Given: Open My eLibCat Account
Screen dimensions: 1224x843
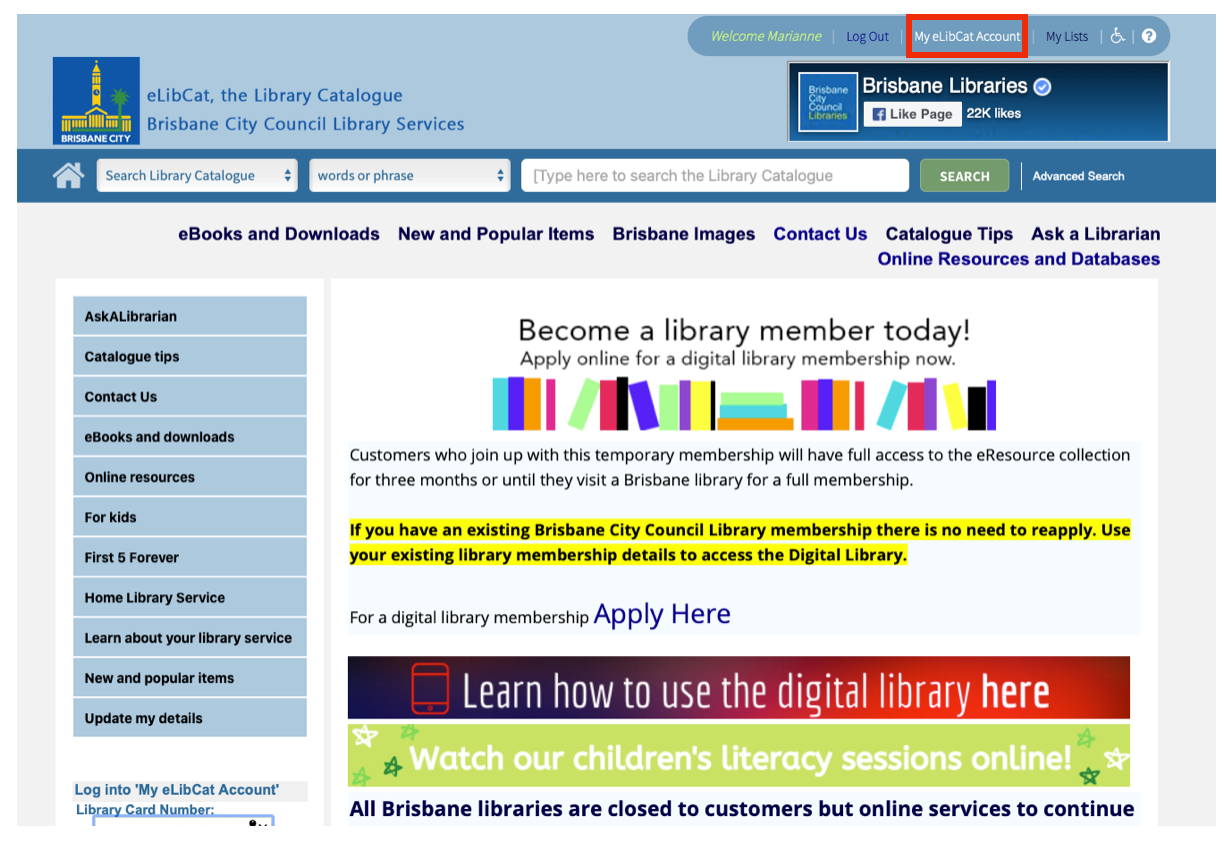Looking at the screenshot, I should (967, 37).
